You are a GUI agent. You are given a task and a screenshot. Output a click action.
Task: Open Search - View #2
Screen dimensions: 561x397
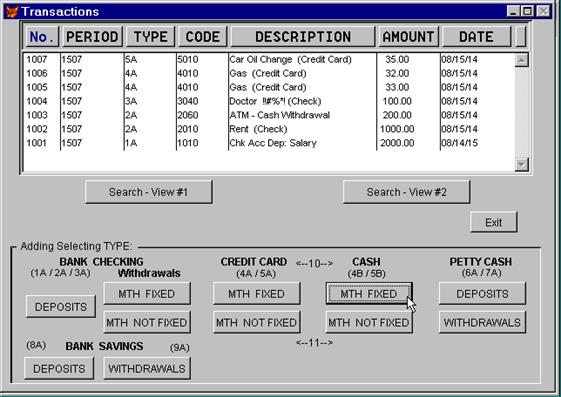point(406,192)
